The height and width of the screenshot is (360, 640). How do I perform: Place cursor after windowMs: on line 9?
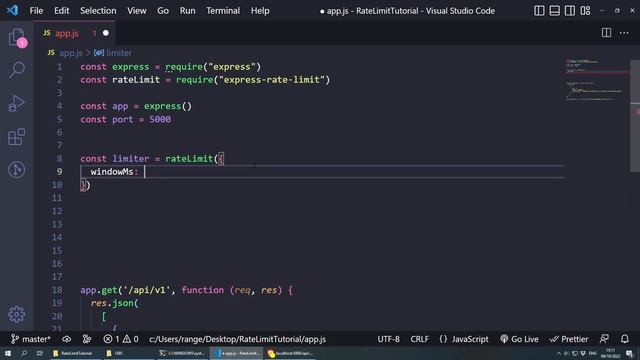pos(144,172)
